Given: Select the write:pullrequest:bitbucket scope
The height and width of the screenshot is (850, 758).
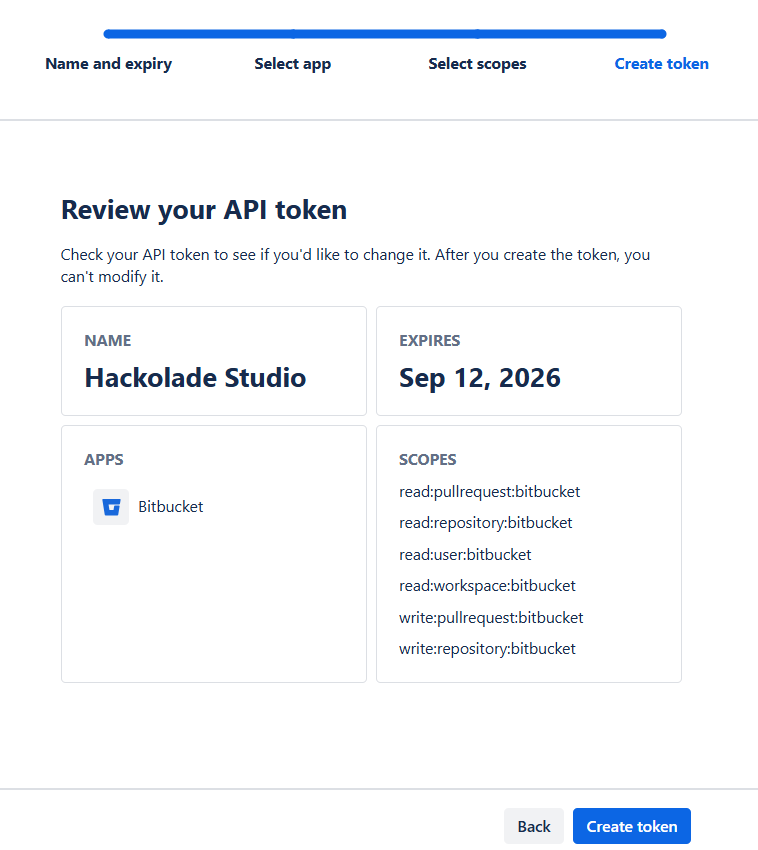Looking at the screenshot, I should pos(491,617).
